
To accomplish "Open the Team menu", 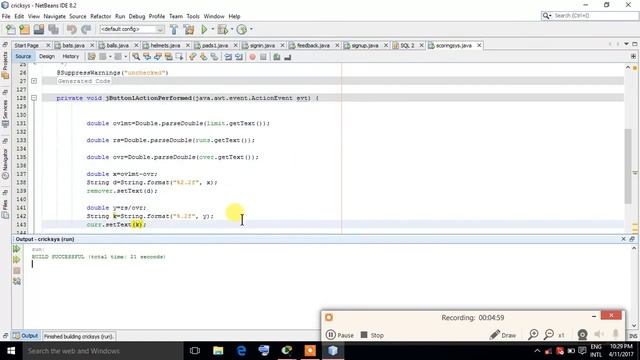I will tap(176, 16).
